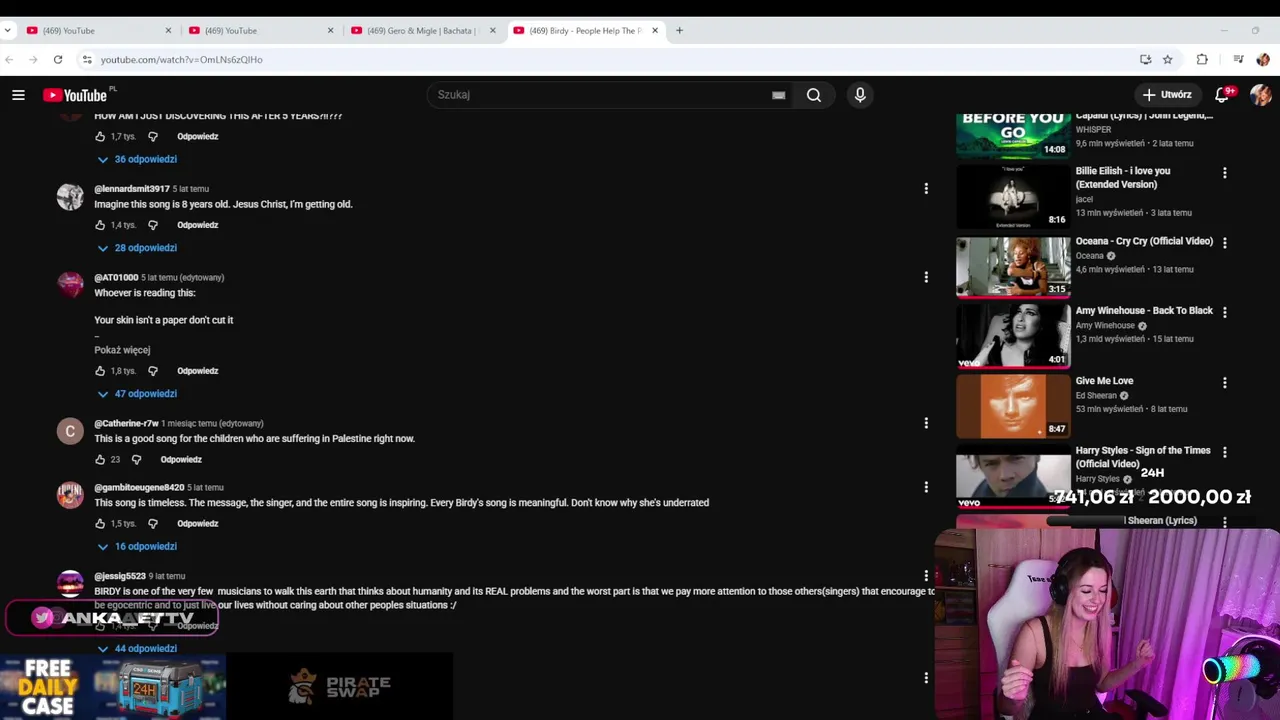1280x720 pixels.
Task: Start voice search with microphone icon
Action: tap(860, 95)
